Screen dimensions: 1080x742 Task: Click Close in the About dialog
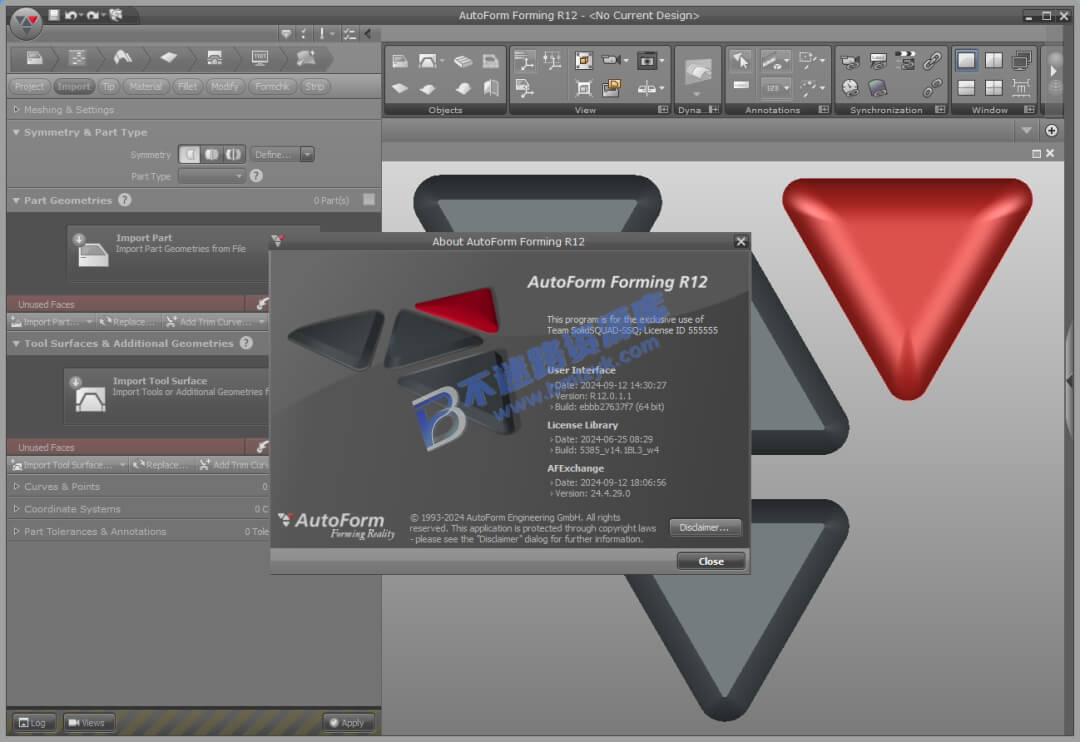click(x=711, y=561)
